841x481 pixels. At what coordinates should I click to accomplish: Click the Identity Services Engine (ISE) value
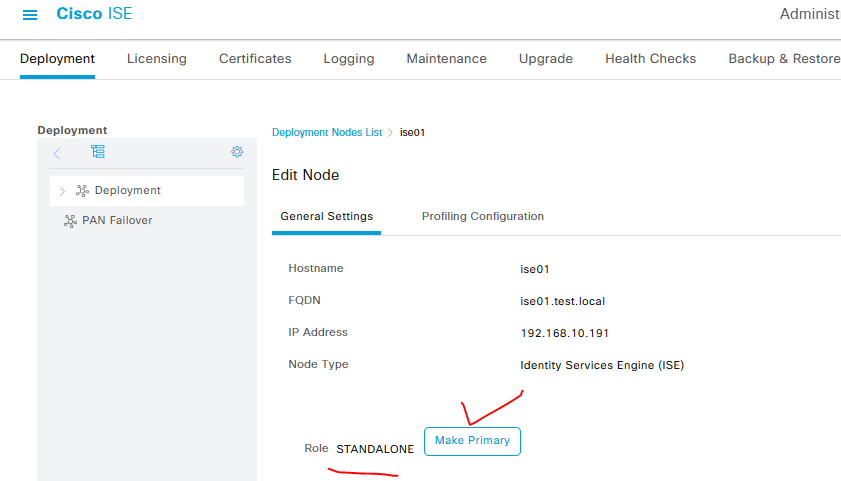602,365
